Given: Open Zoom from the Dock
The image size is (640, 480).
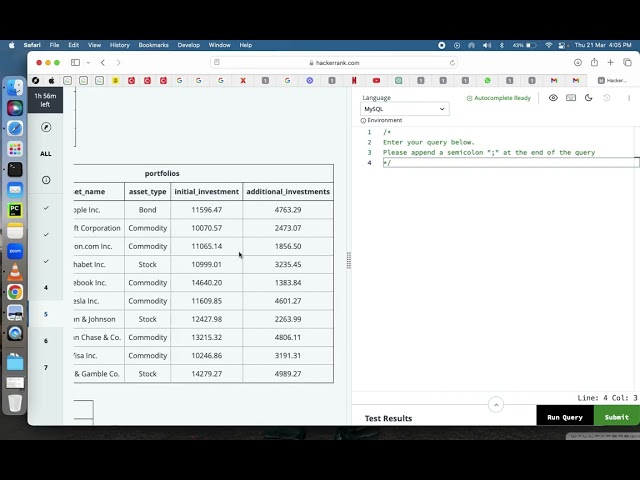Looking at the screenshot, I should (x=15, y=251).
